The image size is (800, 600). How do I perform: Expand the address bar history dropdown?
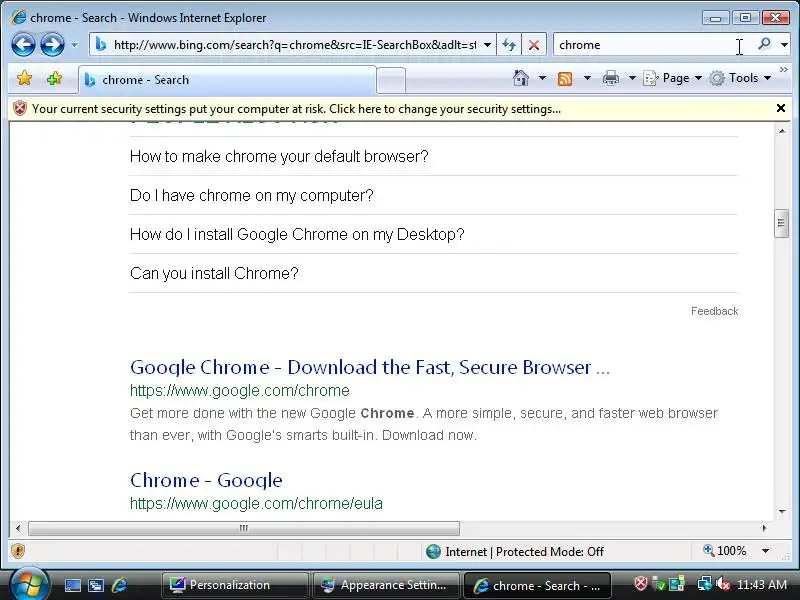pos(487,45)
